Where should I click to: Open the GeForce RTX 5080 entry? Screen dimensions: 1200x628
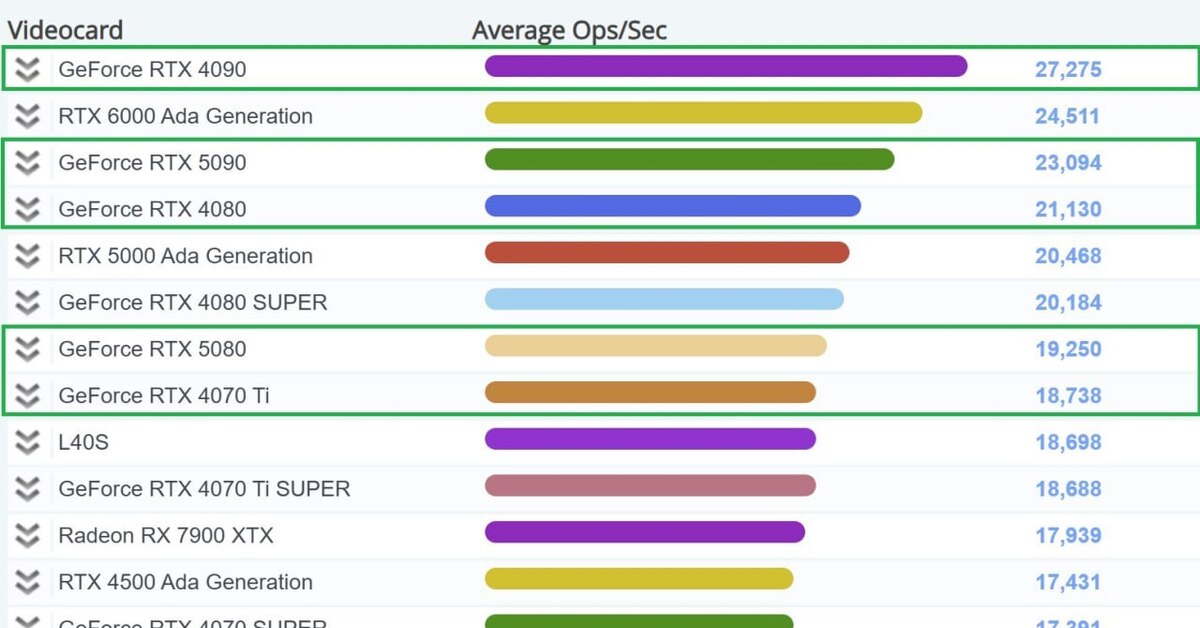coord(152,349)
